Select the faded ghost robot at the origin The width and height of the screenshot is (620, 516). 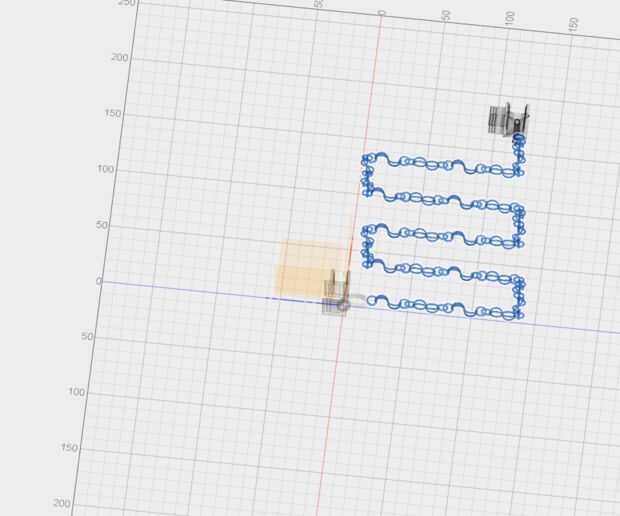(337, 293)
